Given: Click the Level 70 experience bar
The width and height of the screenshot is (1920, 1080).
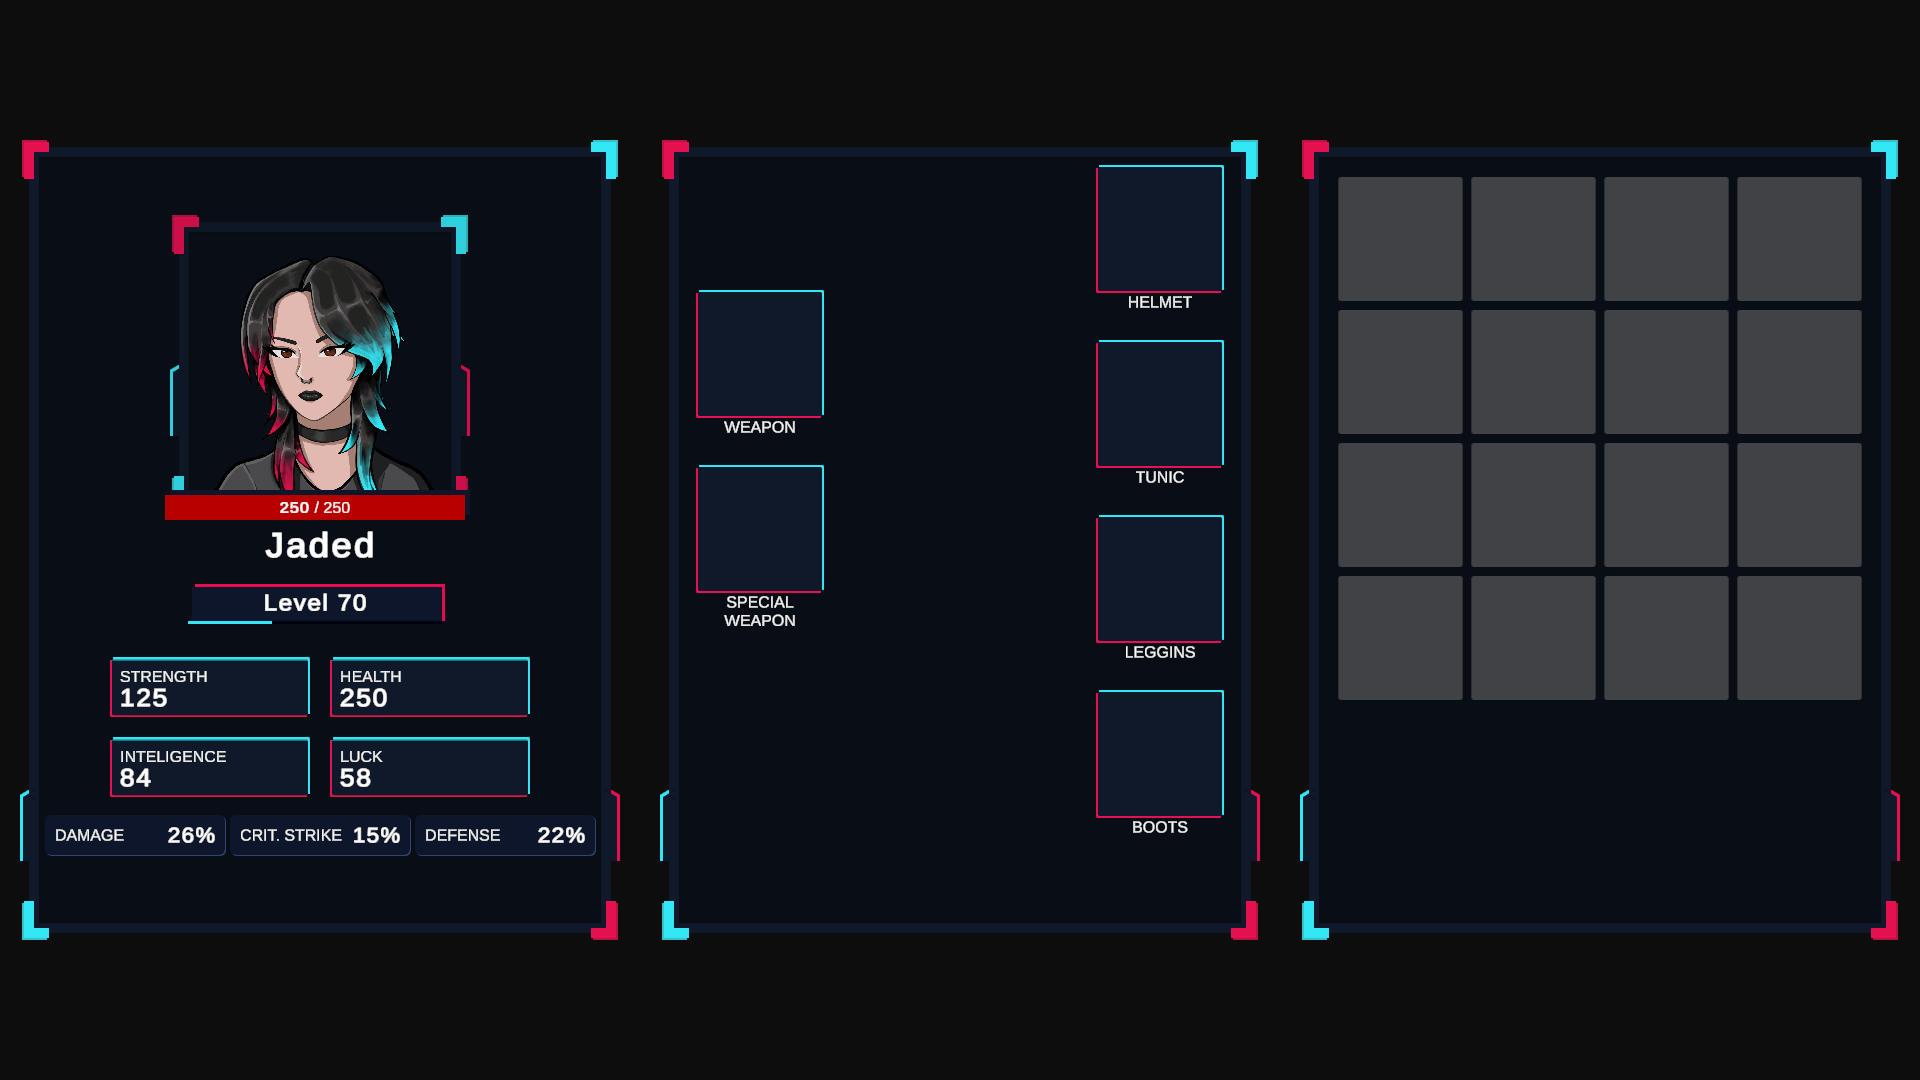Looking at the screenshot, I should click(x=316, y=603).
